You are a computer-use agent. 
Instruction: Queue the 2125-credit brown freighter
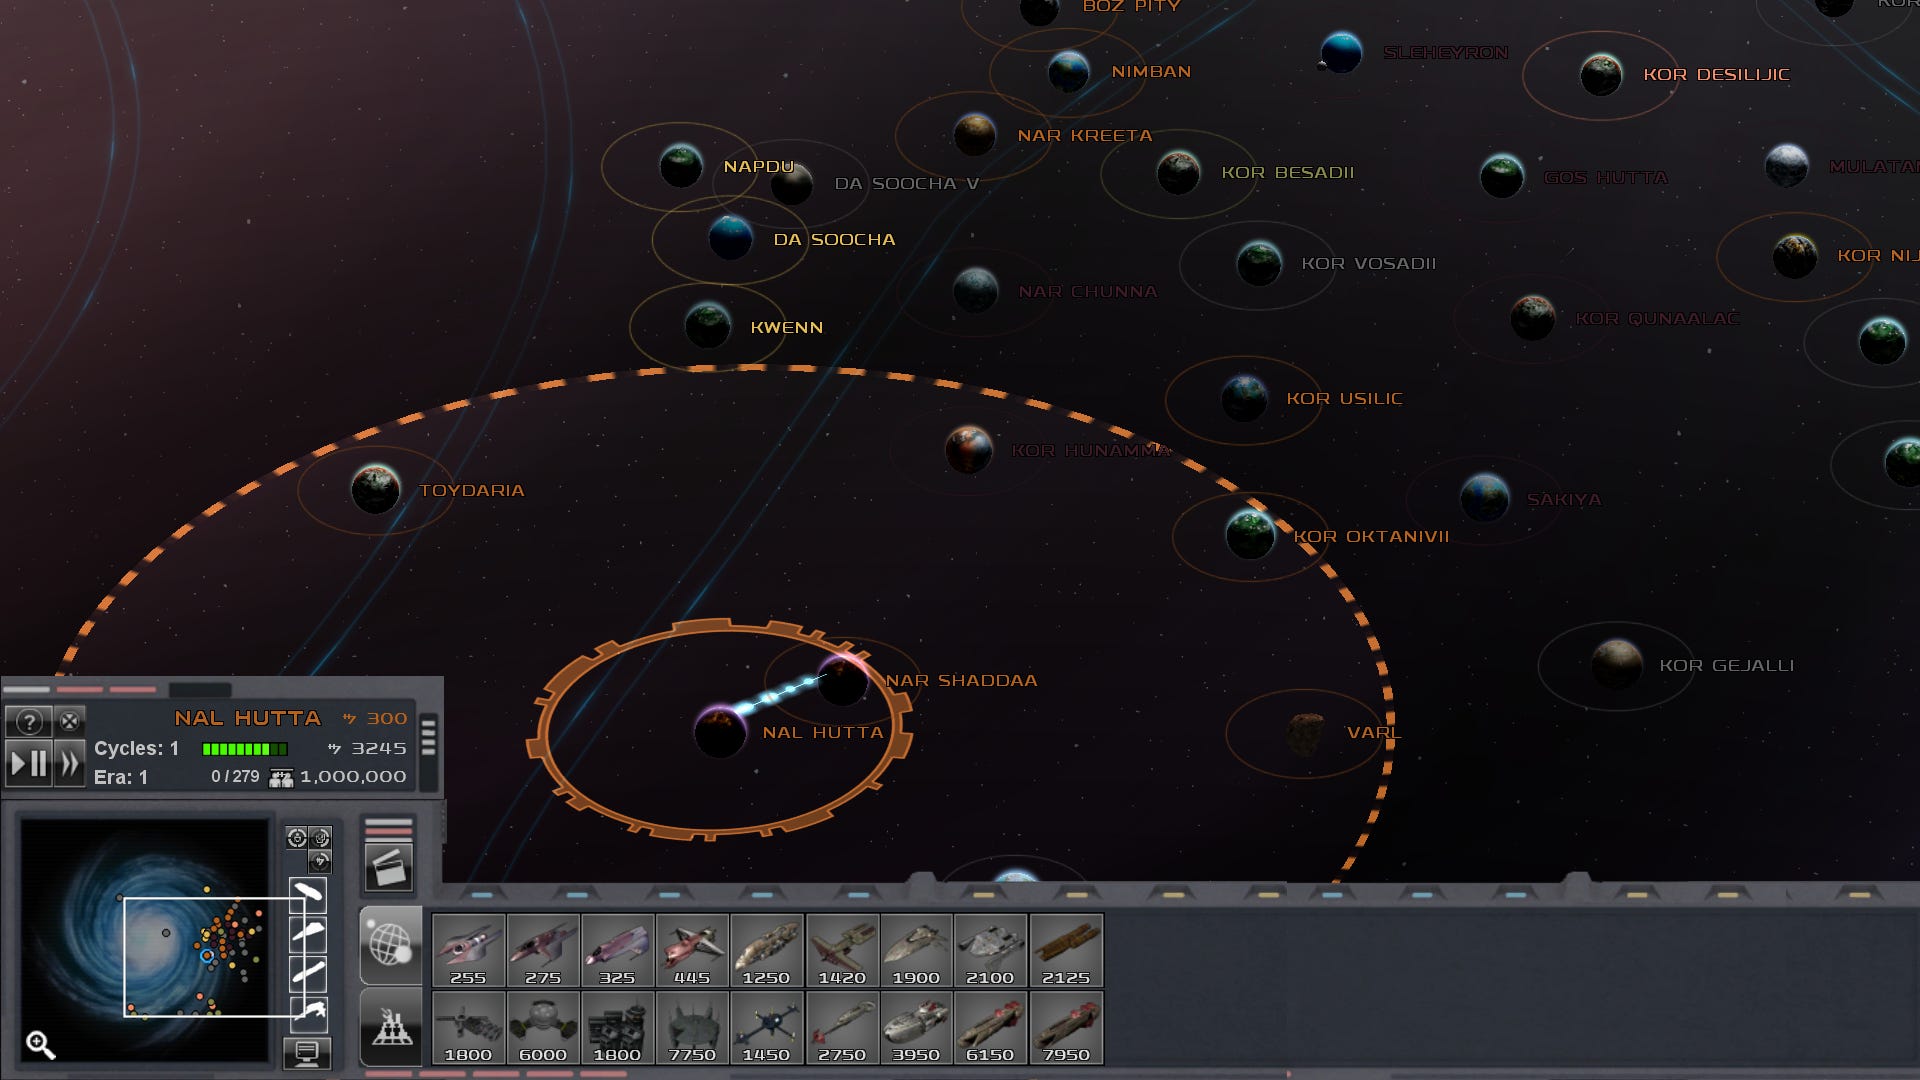(x=1066, y=950)
